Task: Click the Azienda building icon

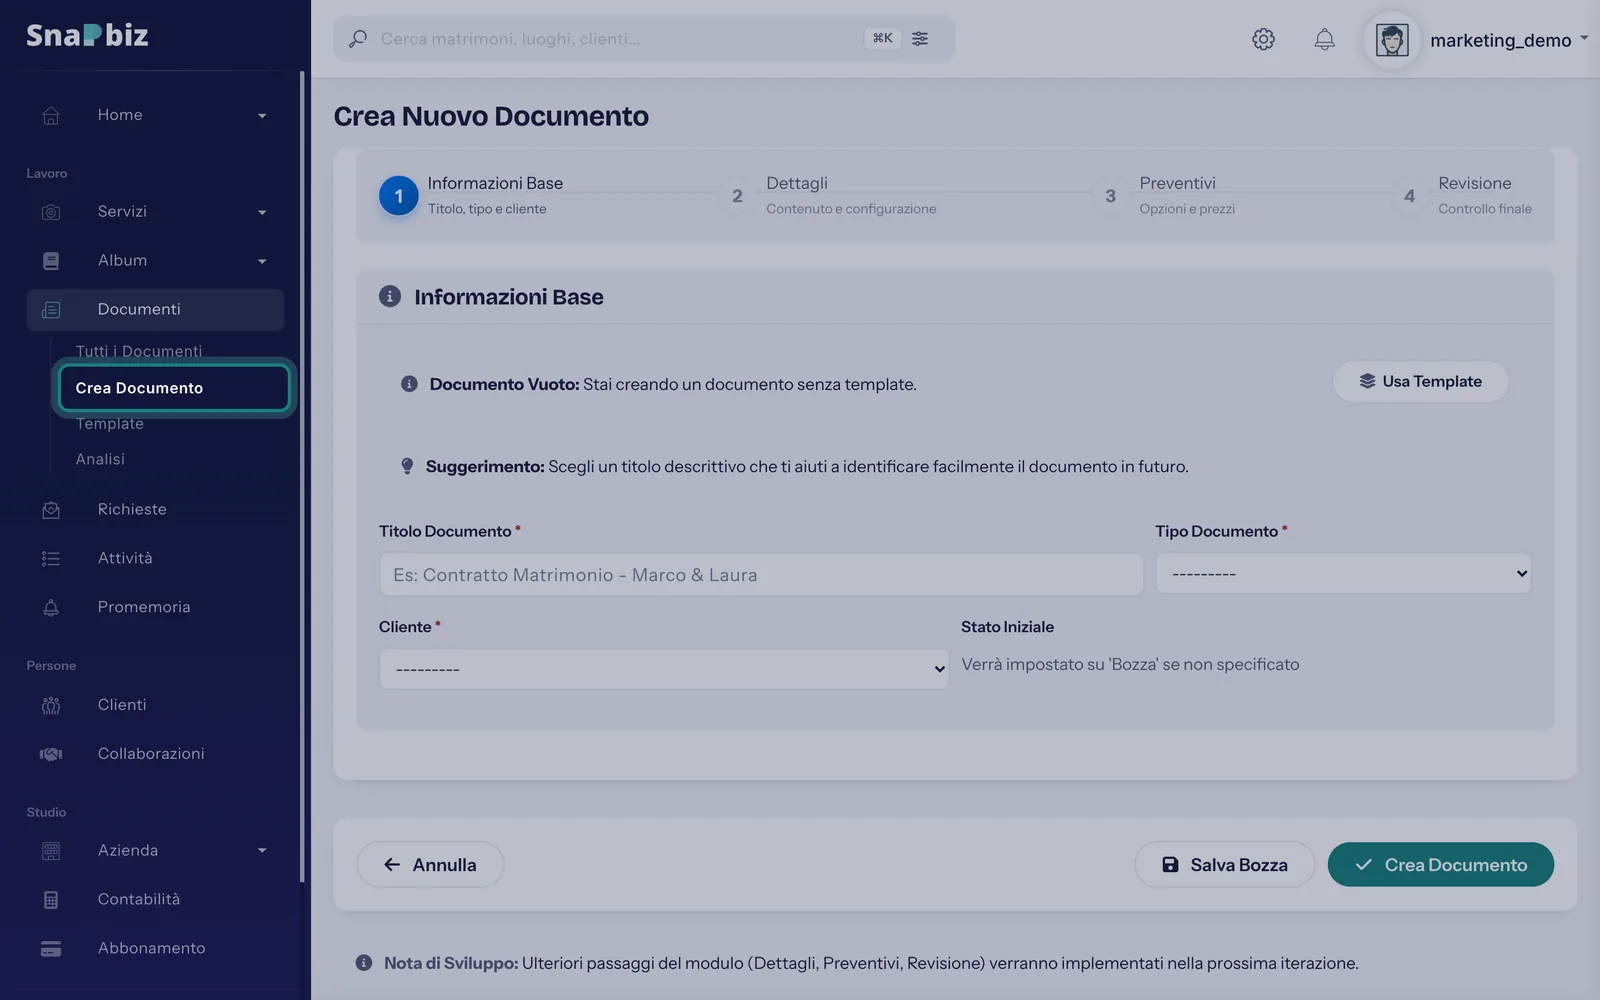Action: [51, 851]
